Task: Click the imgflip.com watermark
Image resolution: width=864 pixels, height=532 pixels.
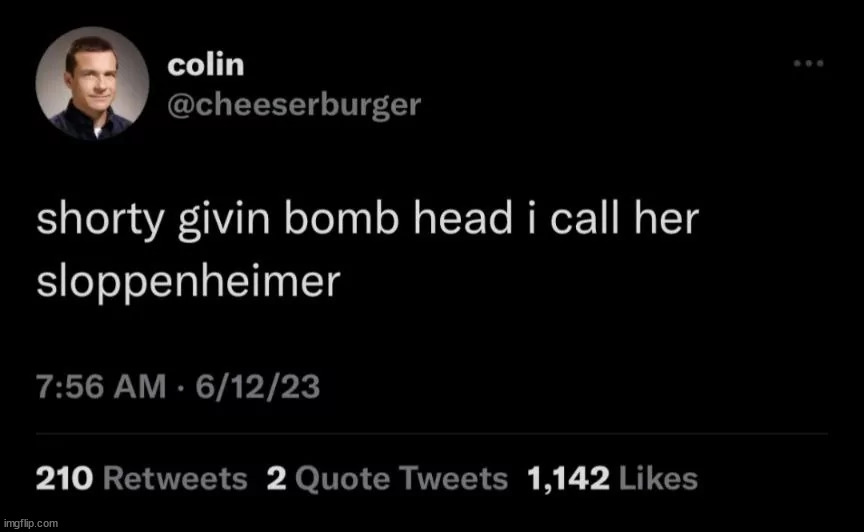Action: [x=30, y=523]
